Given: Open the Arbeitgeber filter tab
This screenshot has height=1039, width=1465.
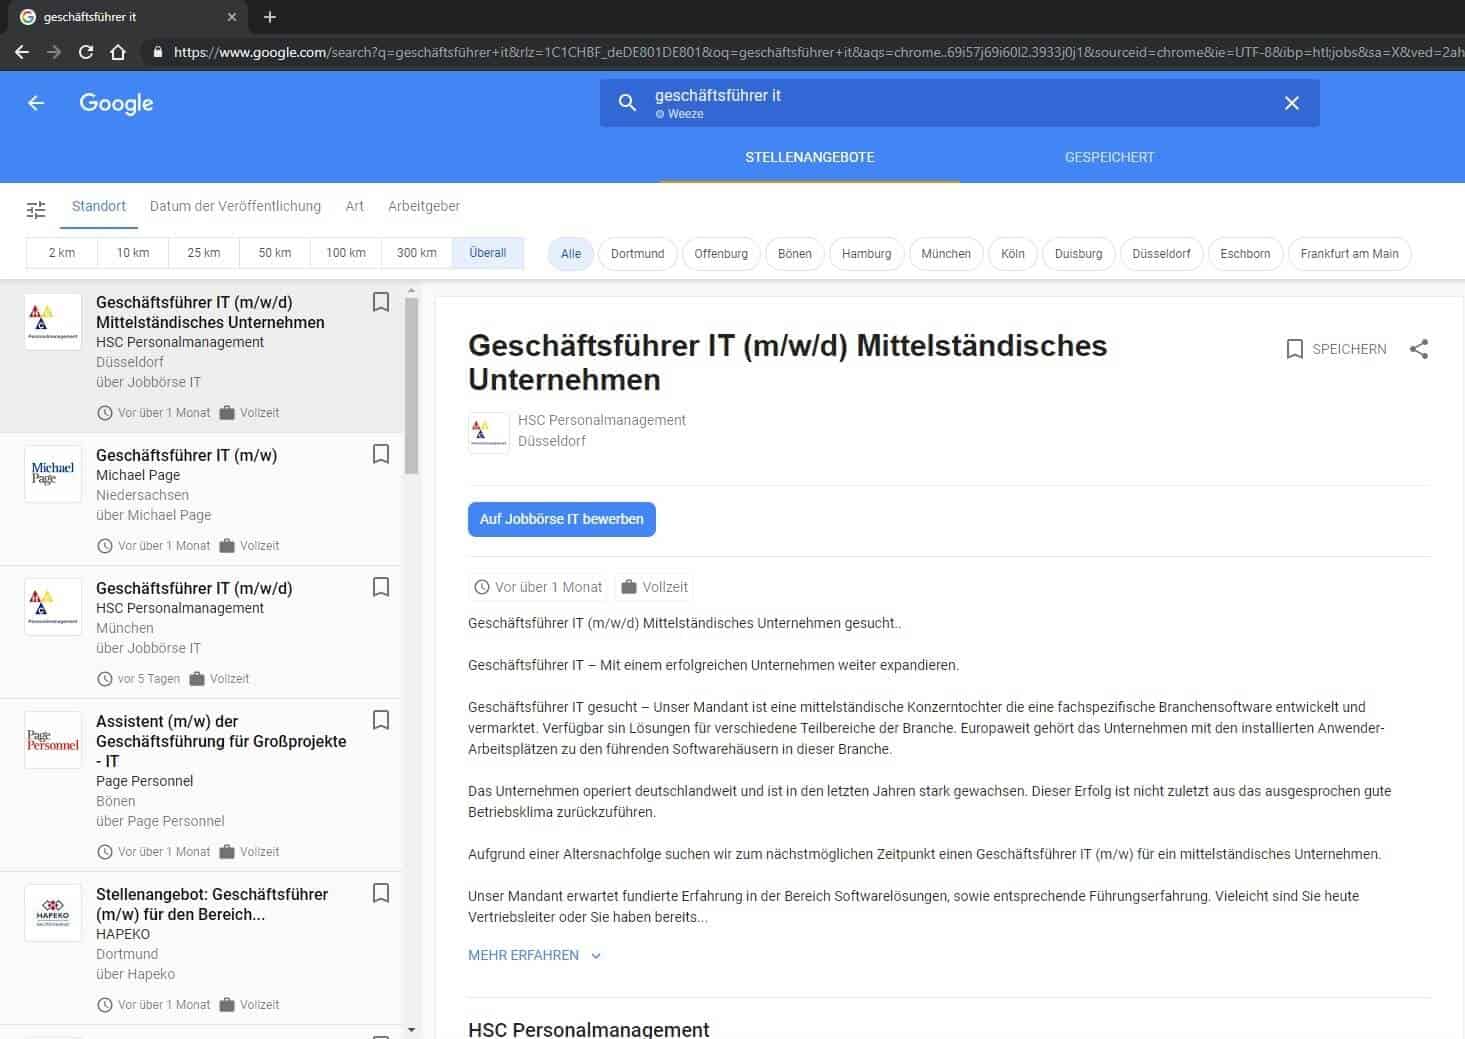Looking at the screenshot, I should [x=424, y=206].
